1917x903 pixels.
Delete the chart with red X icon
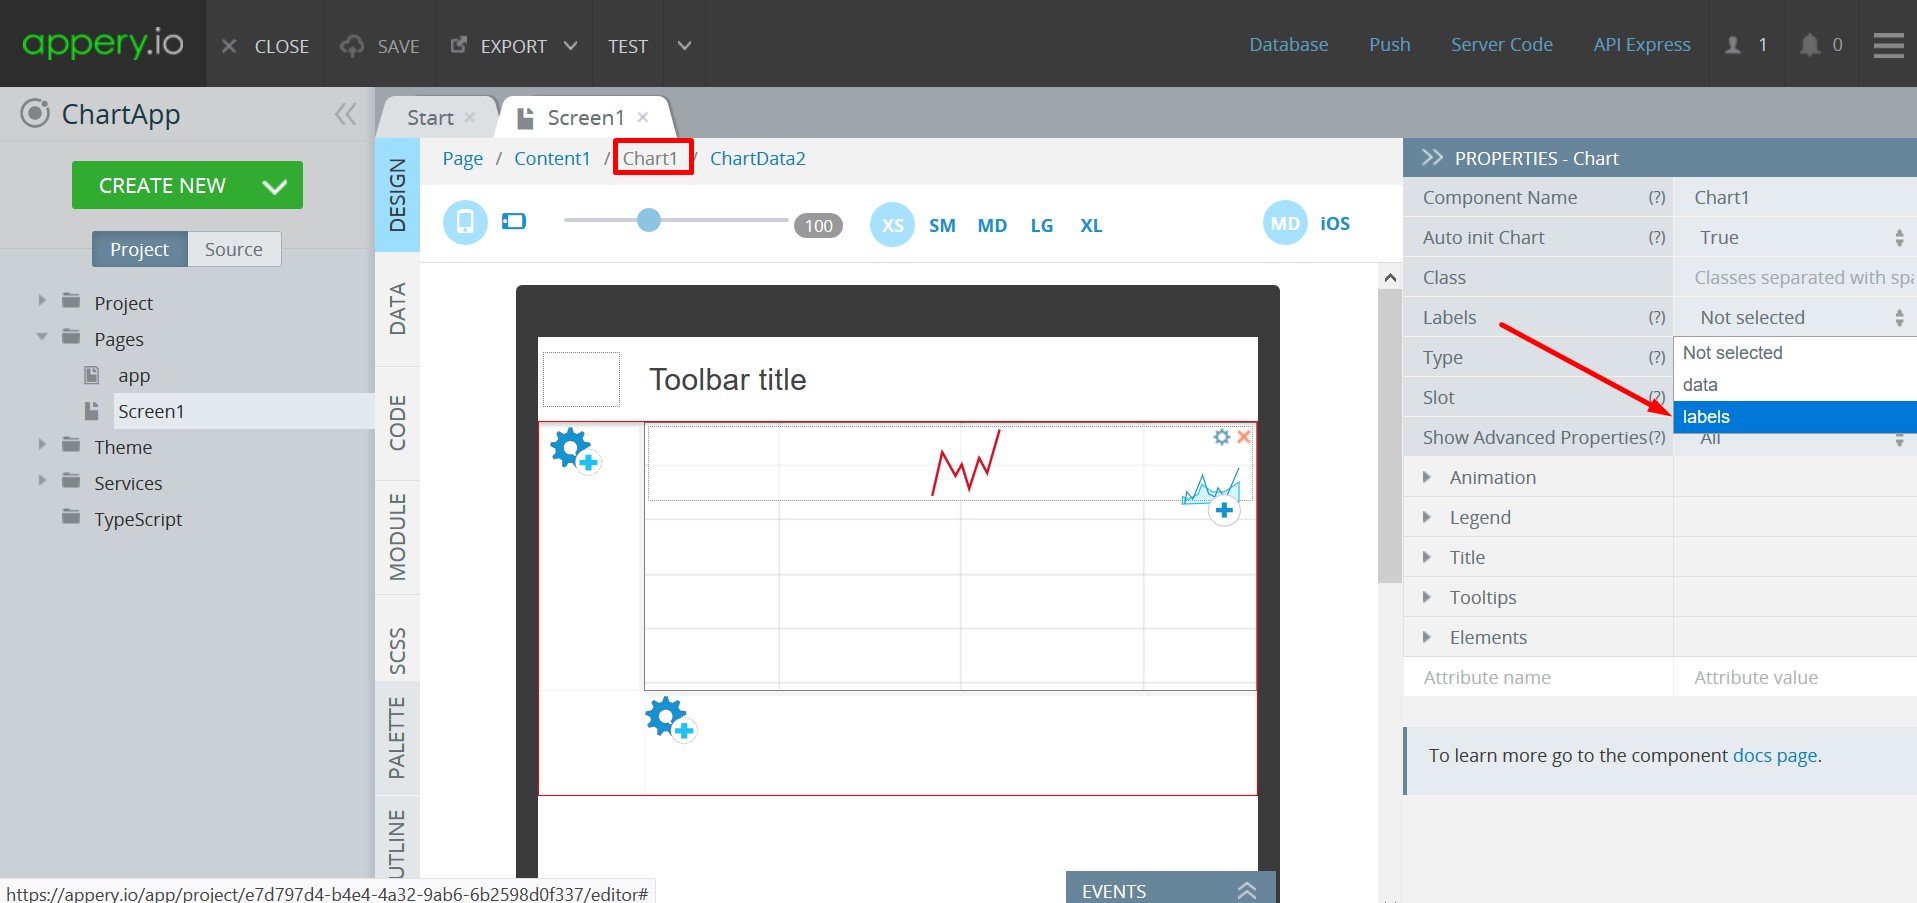pyautogui.click(x=1244, y=437)
